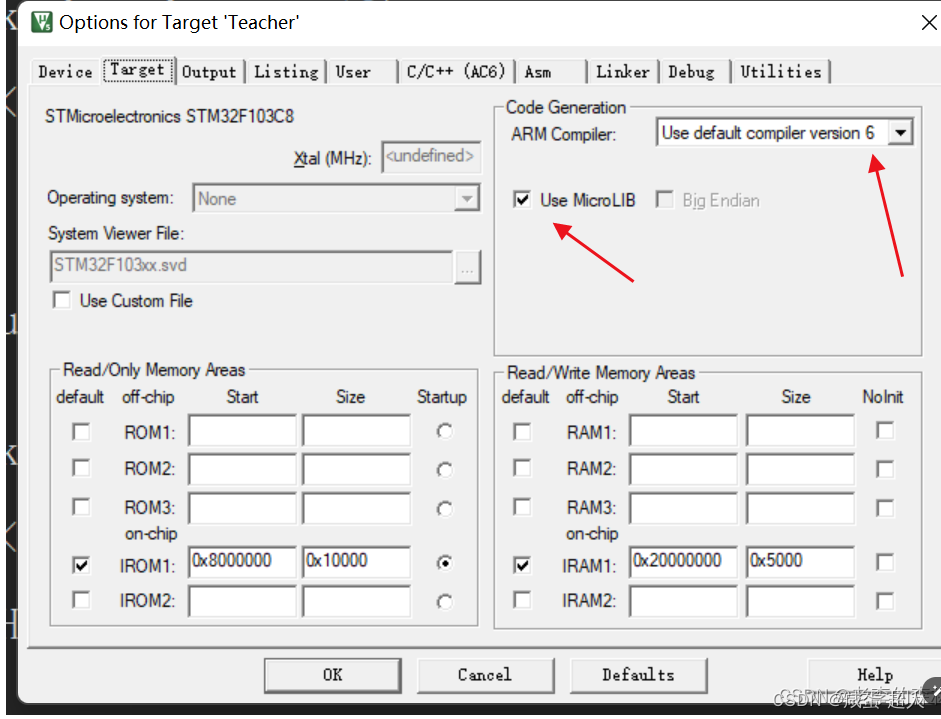Select the IROM1 Startup radio button
The height and width of the screenshot is (719, 941).
(445, 563)
